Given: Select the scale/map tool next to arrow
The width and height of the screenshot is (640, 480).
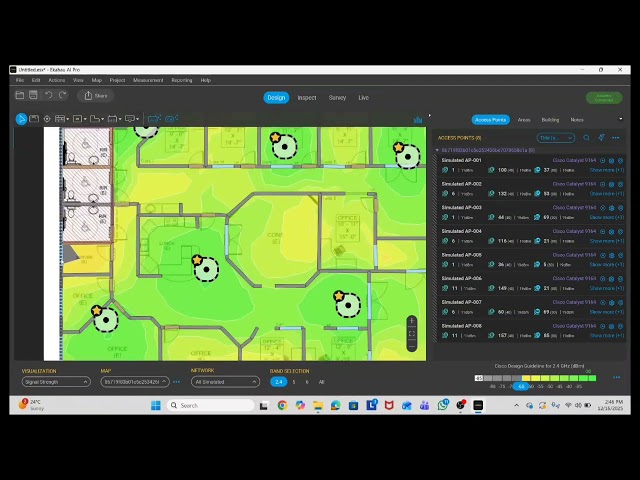Looking at the screenshot, I should point(34,119).
